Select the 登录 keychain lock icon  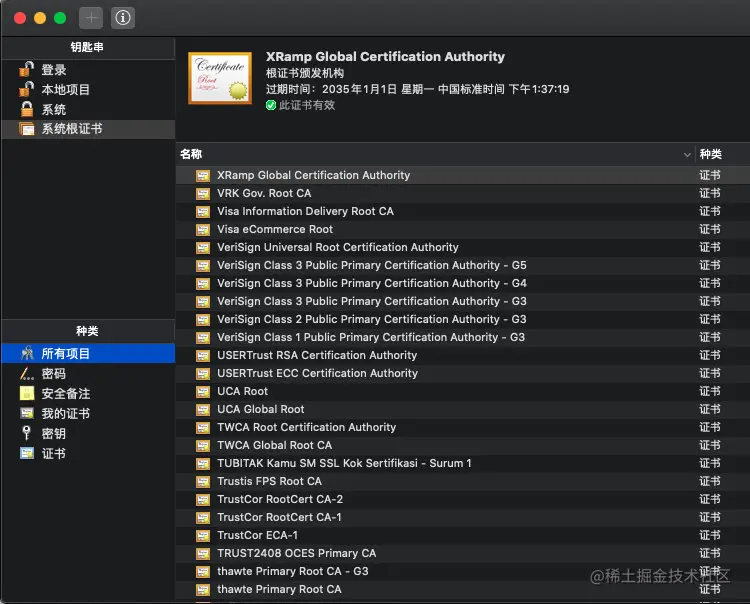[x=26, y=69]
